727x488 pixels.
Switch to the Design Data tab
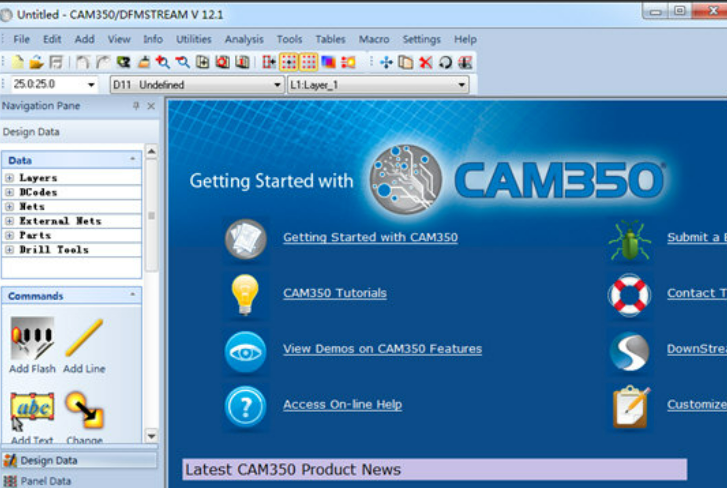pyautogui.click(x=79, y=460)
